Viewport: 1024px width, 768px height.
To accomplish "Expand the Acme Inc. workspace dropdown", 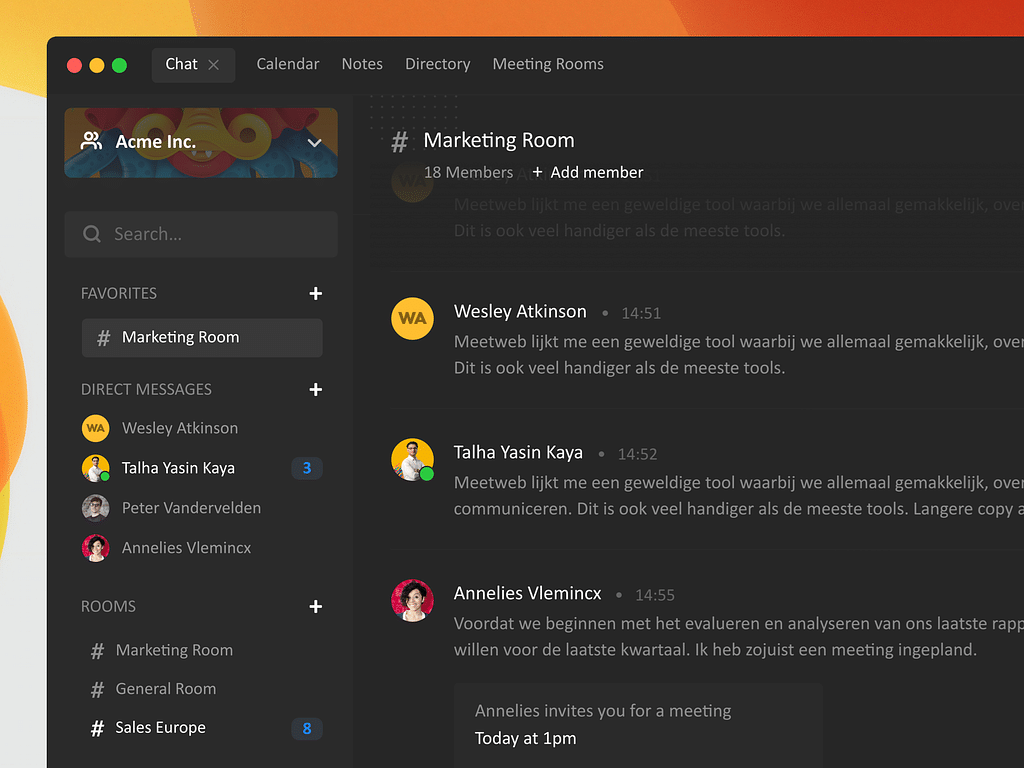I will (314, 143).
